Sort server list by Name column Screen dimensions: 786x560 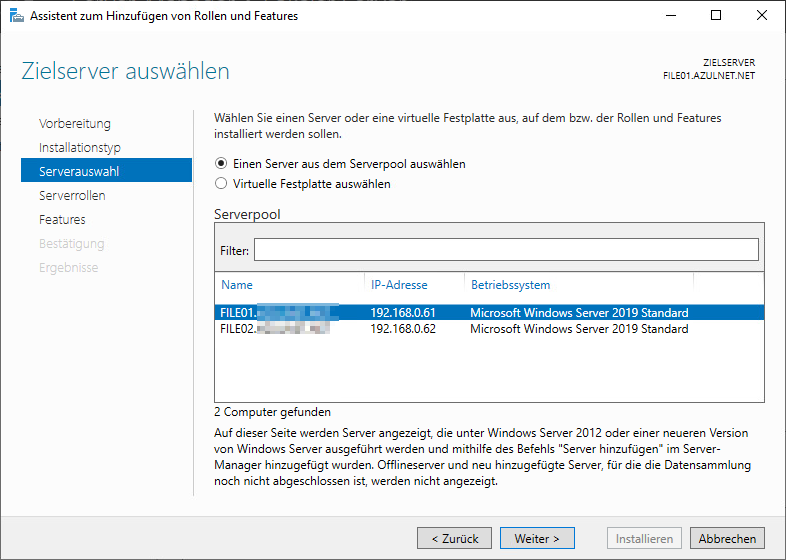(237, 285)
